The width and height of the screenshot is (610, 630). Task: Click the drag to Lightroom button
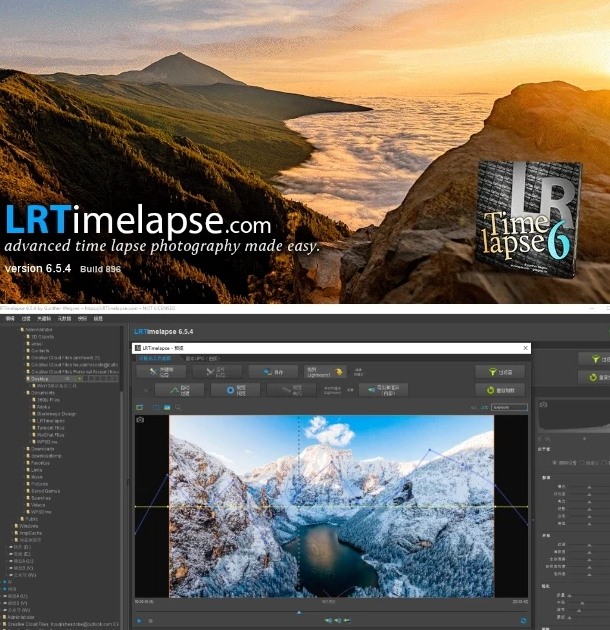coord(325,372)
